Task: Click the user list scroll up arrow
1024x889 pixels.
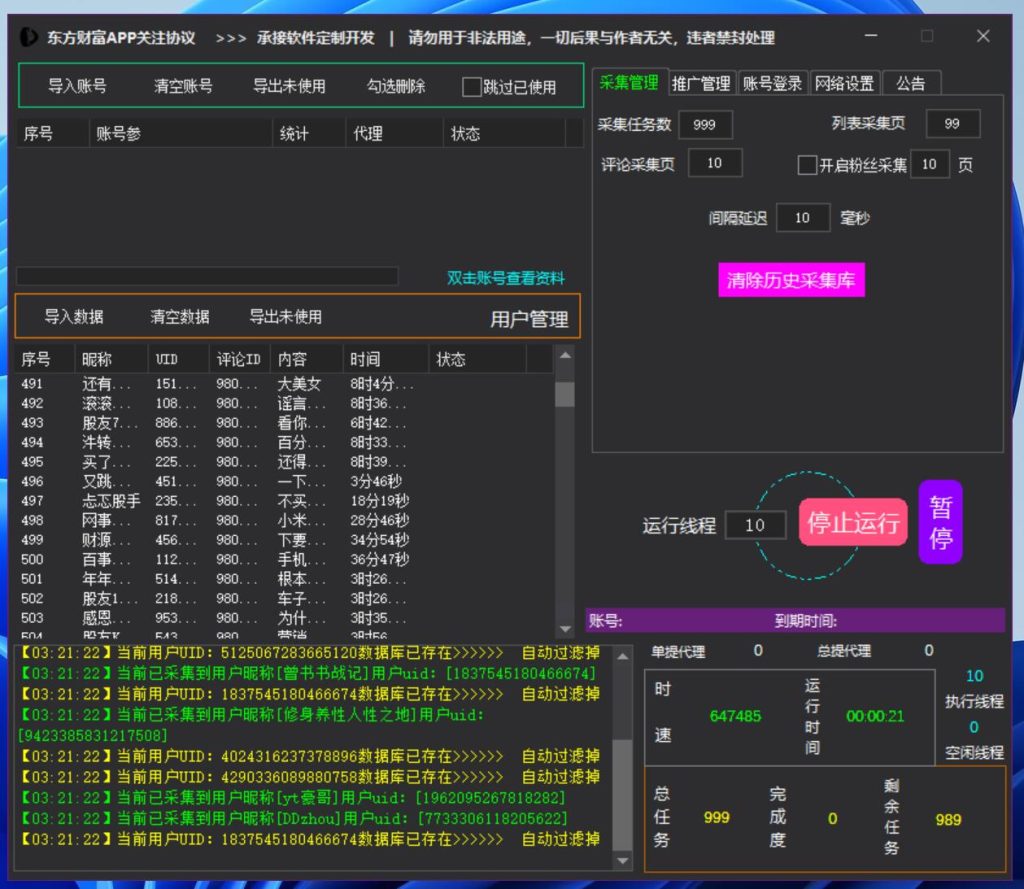Action: (x=565, y=355)
